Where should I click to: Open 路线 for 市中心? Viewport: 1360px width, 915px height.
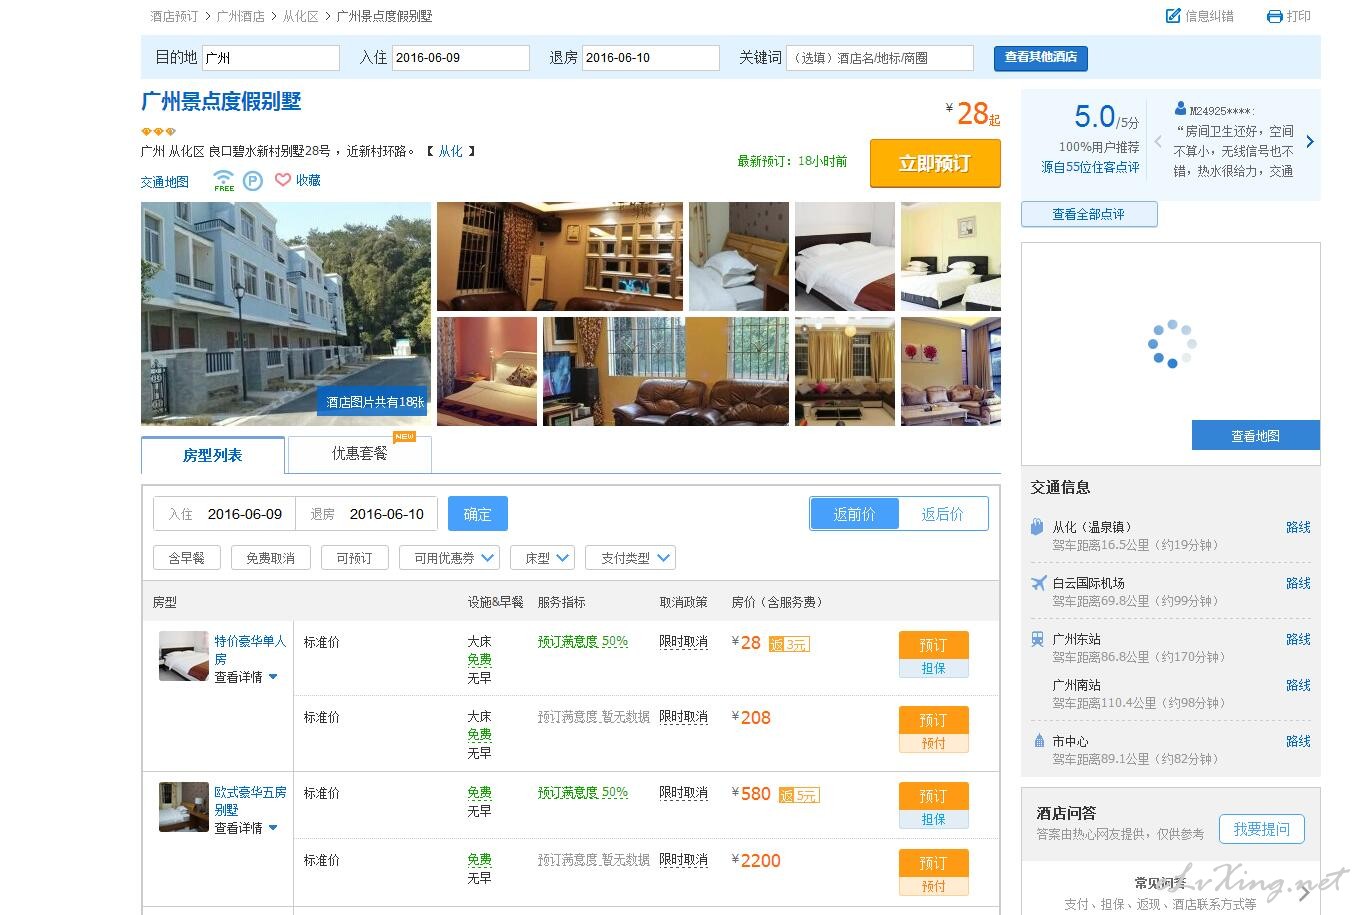1298,741
